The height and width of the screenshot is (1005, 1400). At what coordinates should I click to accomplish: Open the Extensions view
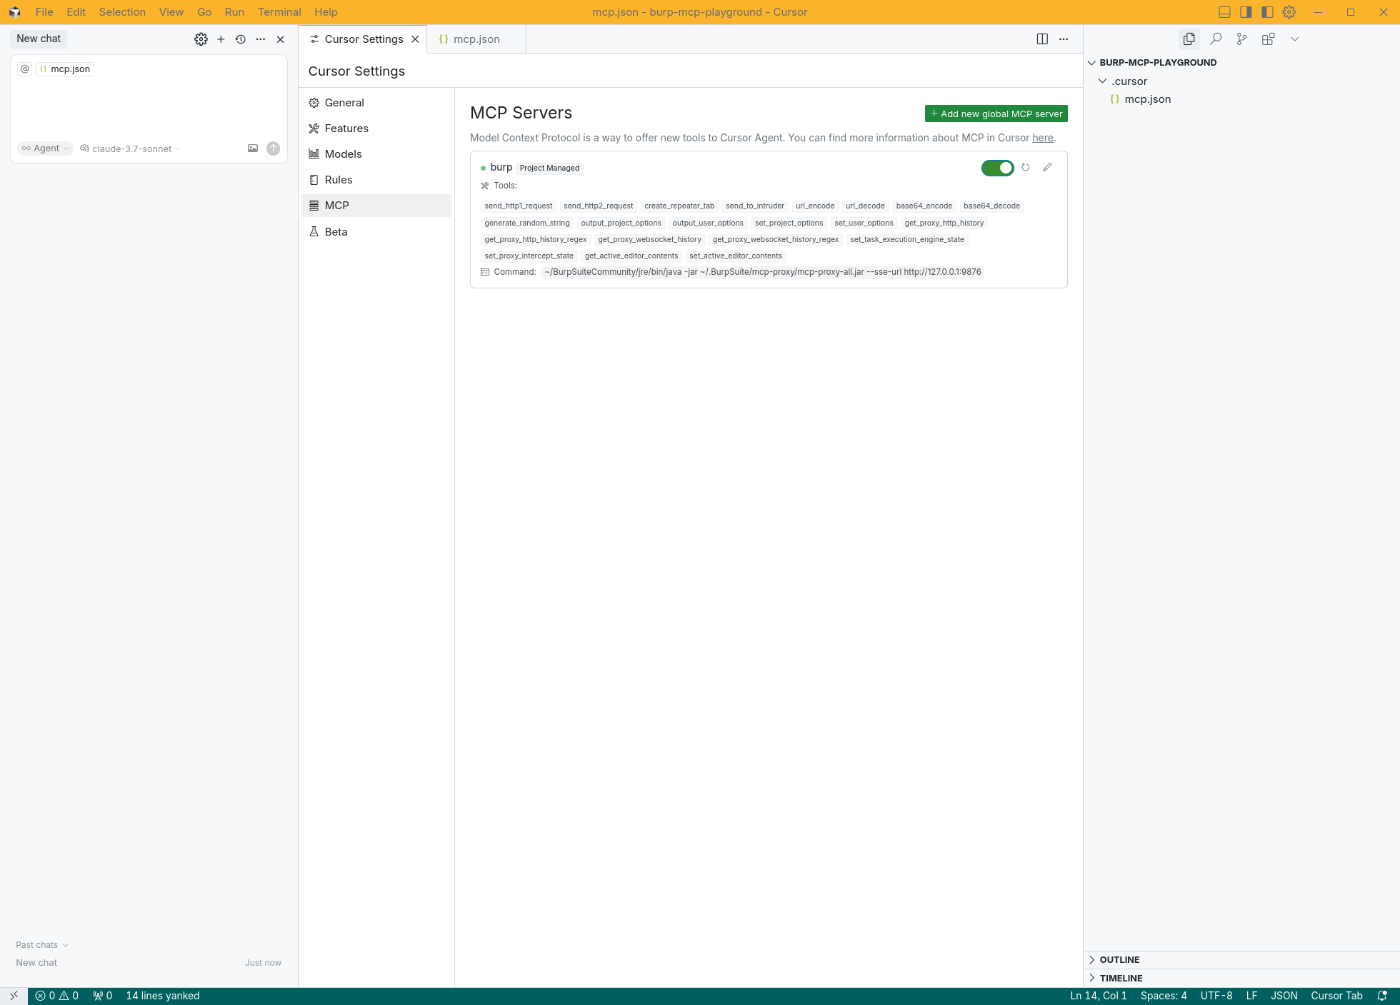point(1268,39)
